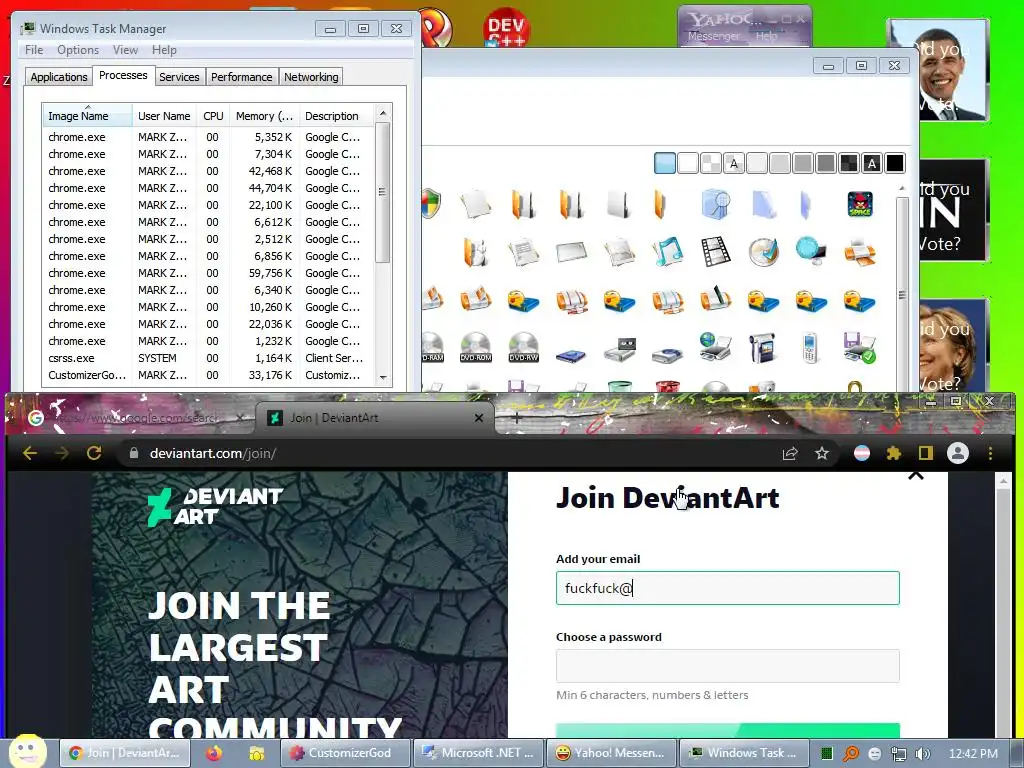Click the taskbar clock showing 12:42 PM
Screen dimensions: 1024x768
point(973,754)
